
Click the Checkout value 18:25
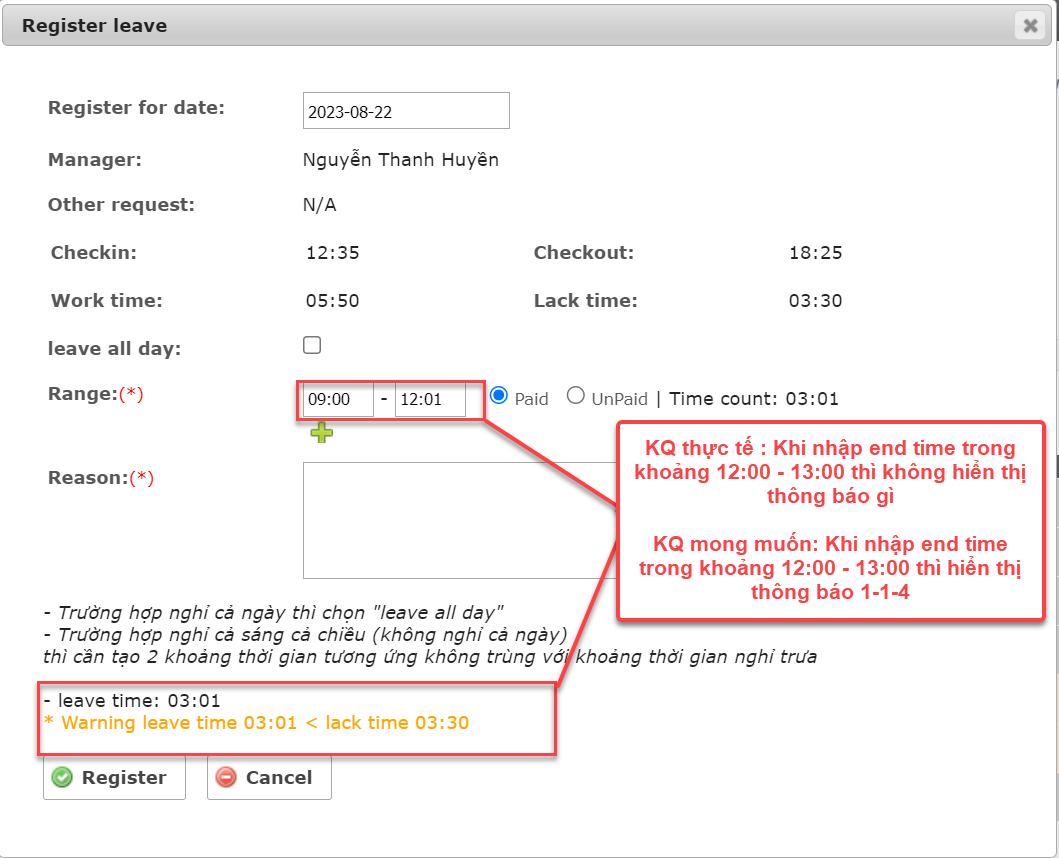click(x=815, y=253)
